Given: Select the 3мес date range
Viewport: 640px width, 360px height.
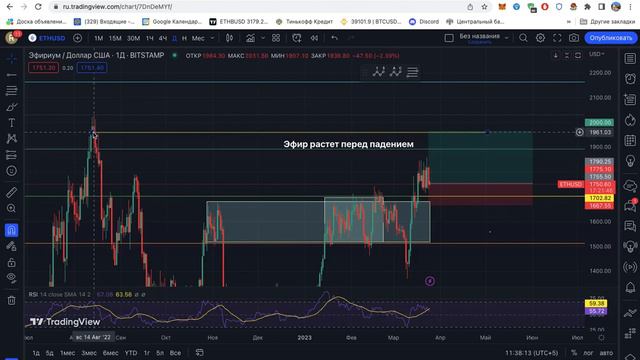Looking at the screenshot, I should pyautogui.click(x=89, y=353).
